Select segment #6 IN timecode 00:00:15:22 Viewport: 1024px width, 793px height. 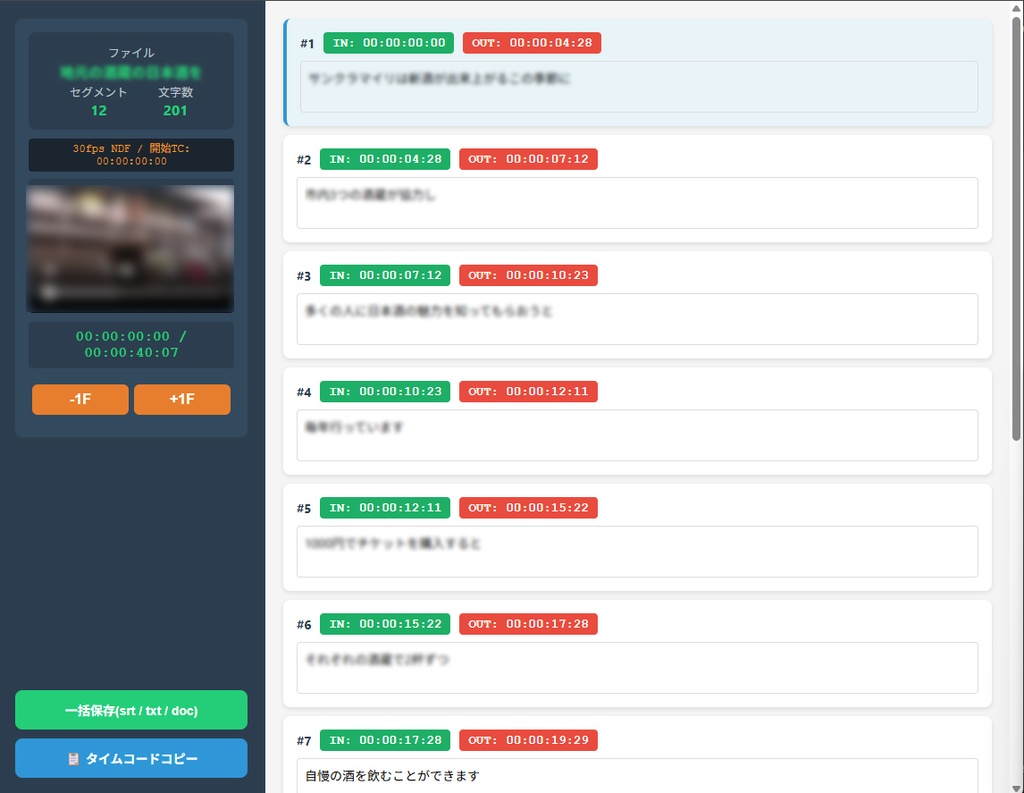(385, 624)
